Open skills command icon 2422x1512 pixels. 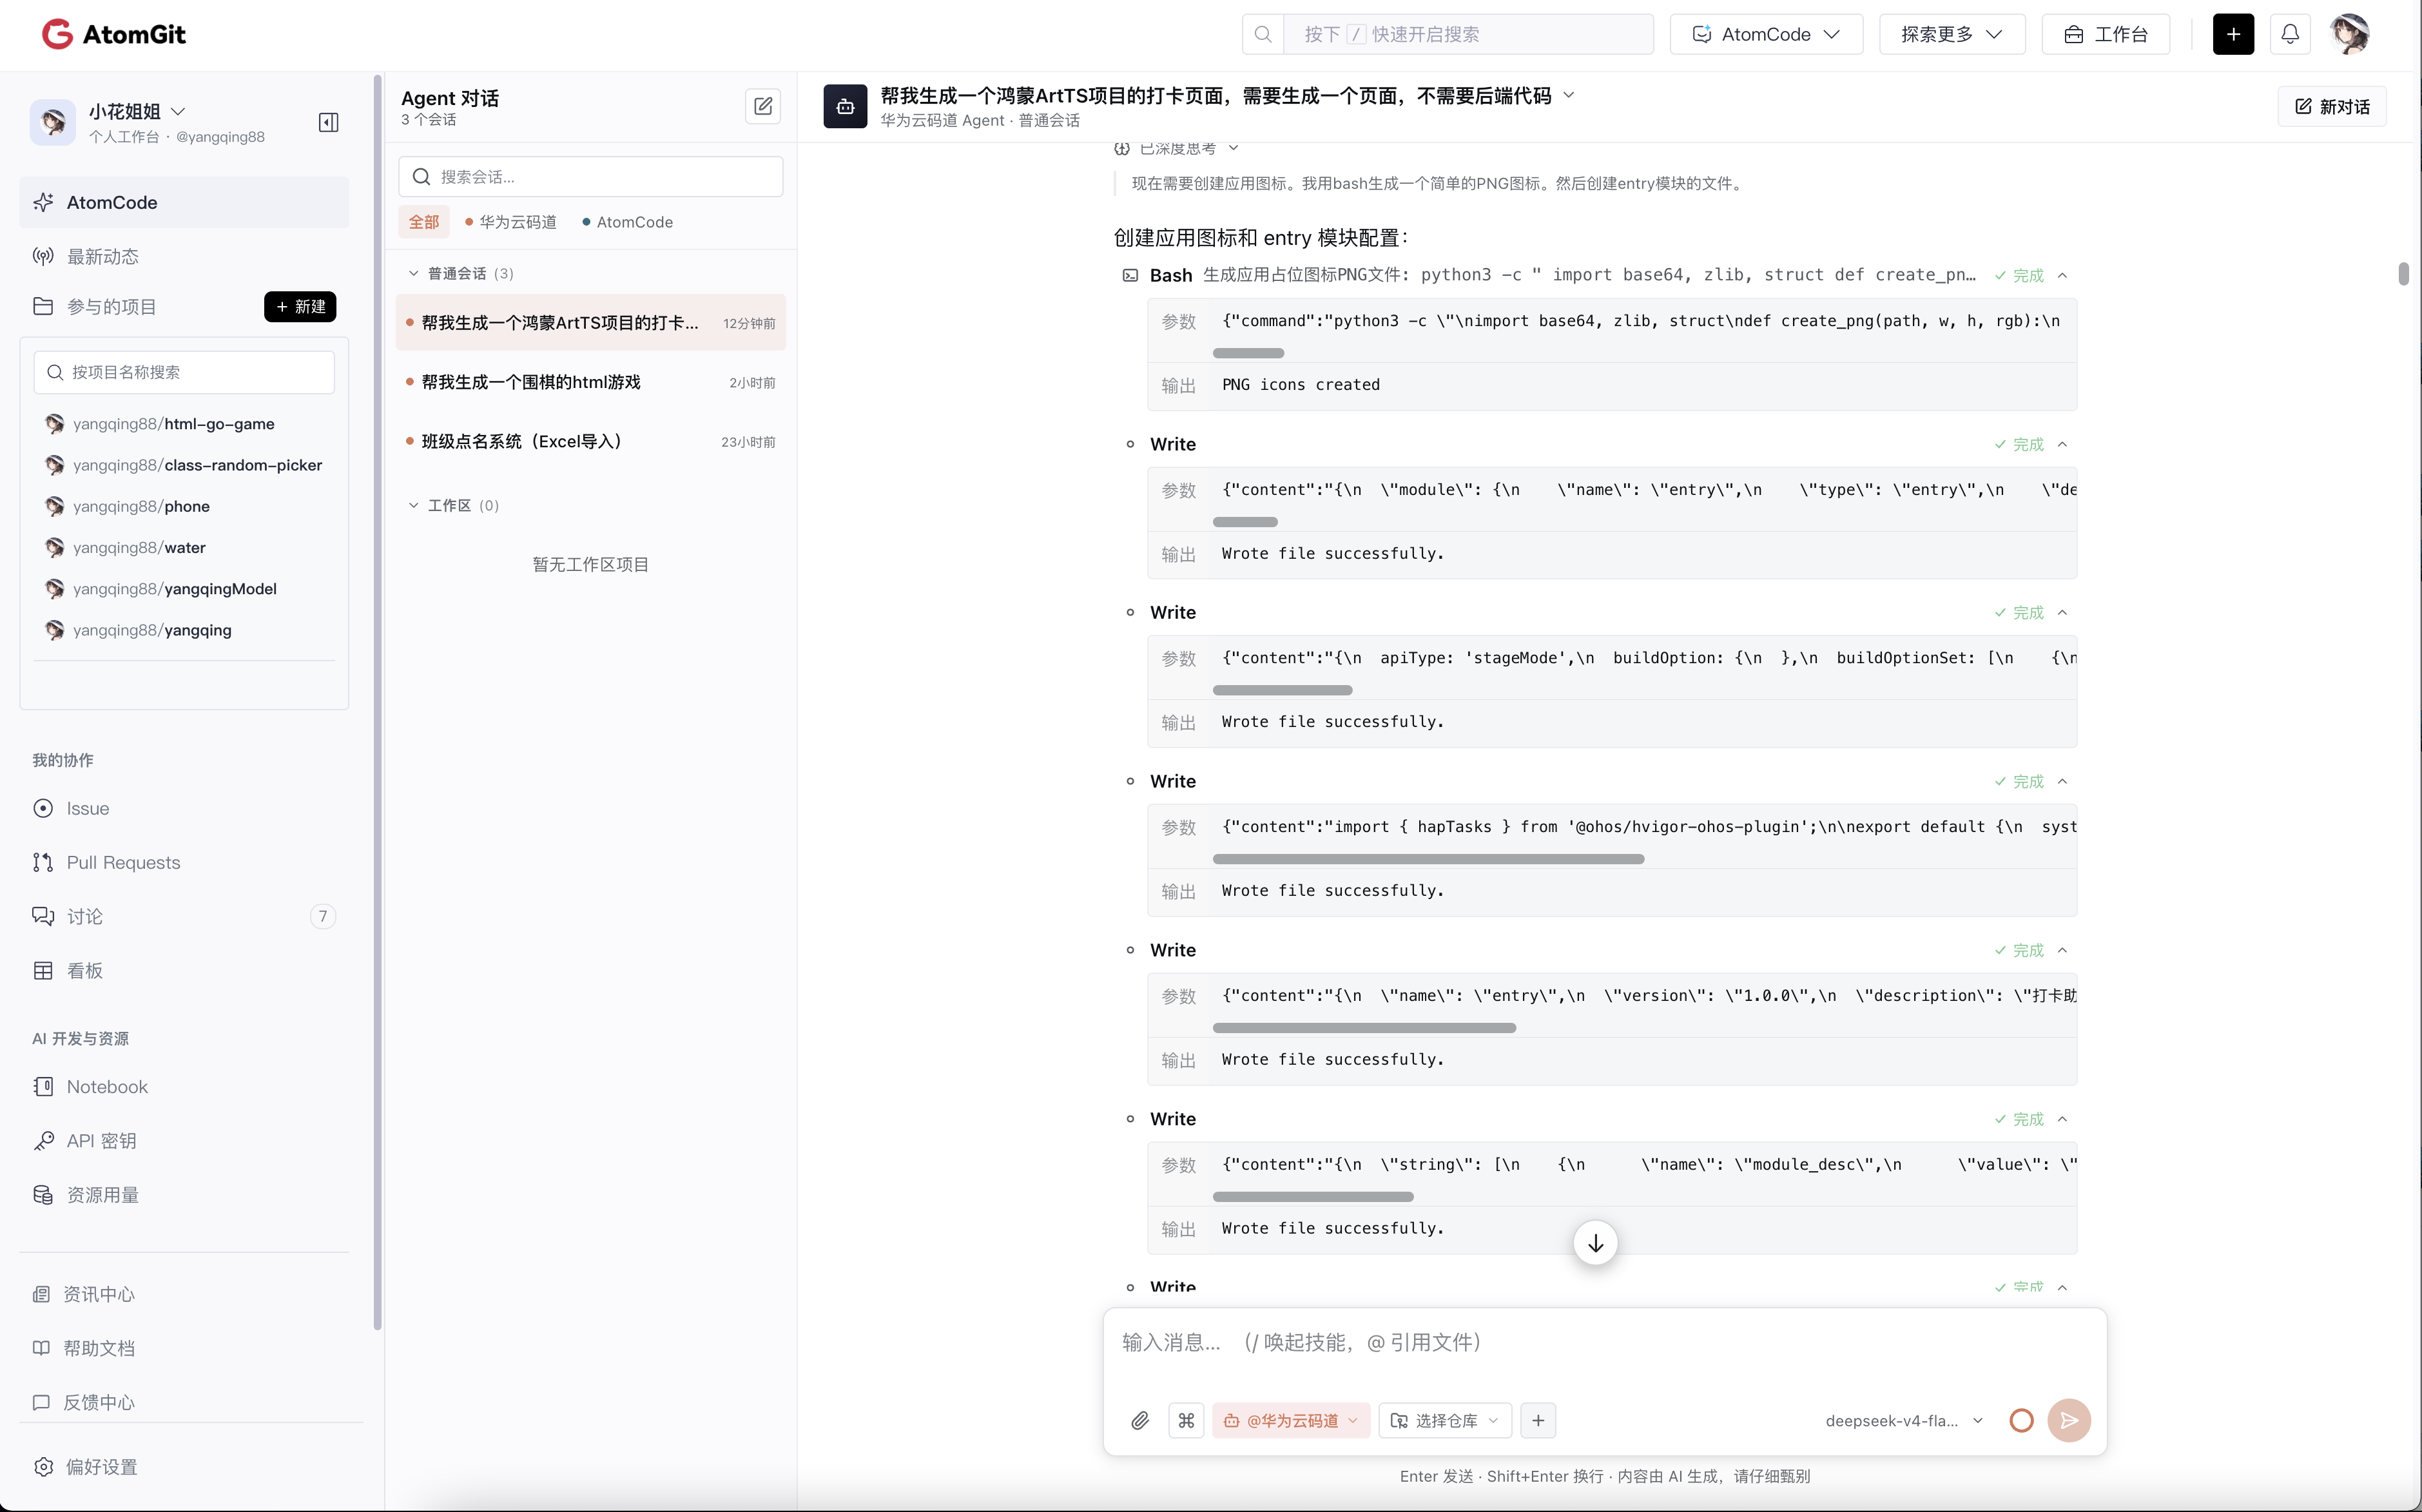pos(1186,1420)
